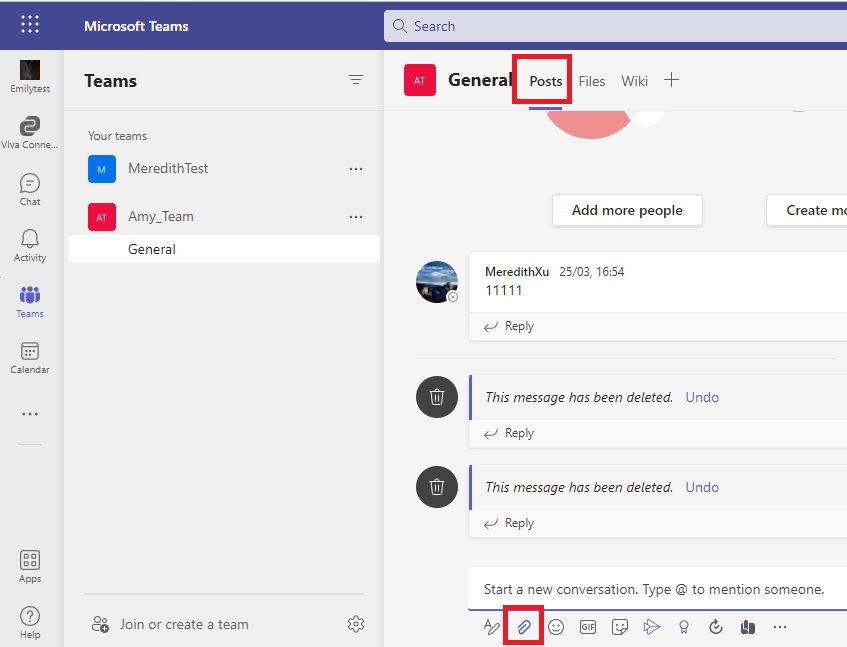Viewport: 847px width, 647px height.
Task: Open the Approvals icon
Action: pos(716,627)
